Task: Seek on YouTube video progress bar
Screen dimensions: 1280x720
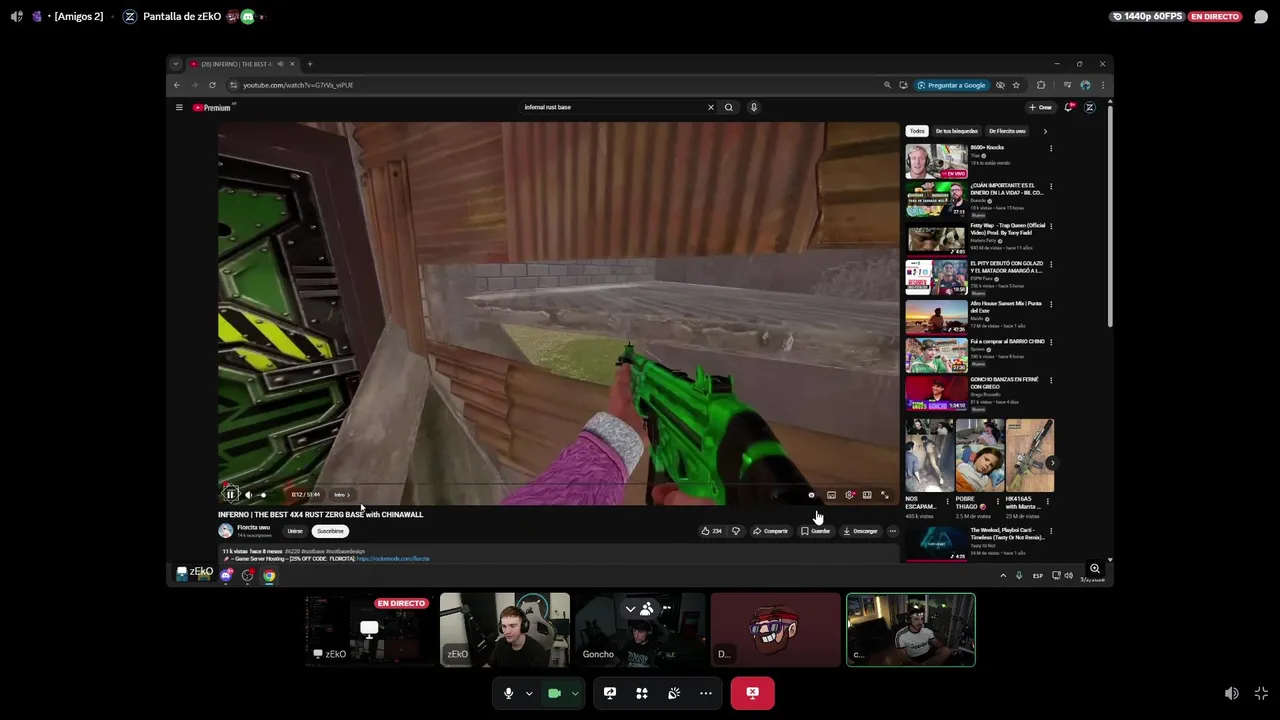Action: 558,483
